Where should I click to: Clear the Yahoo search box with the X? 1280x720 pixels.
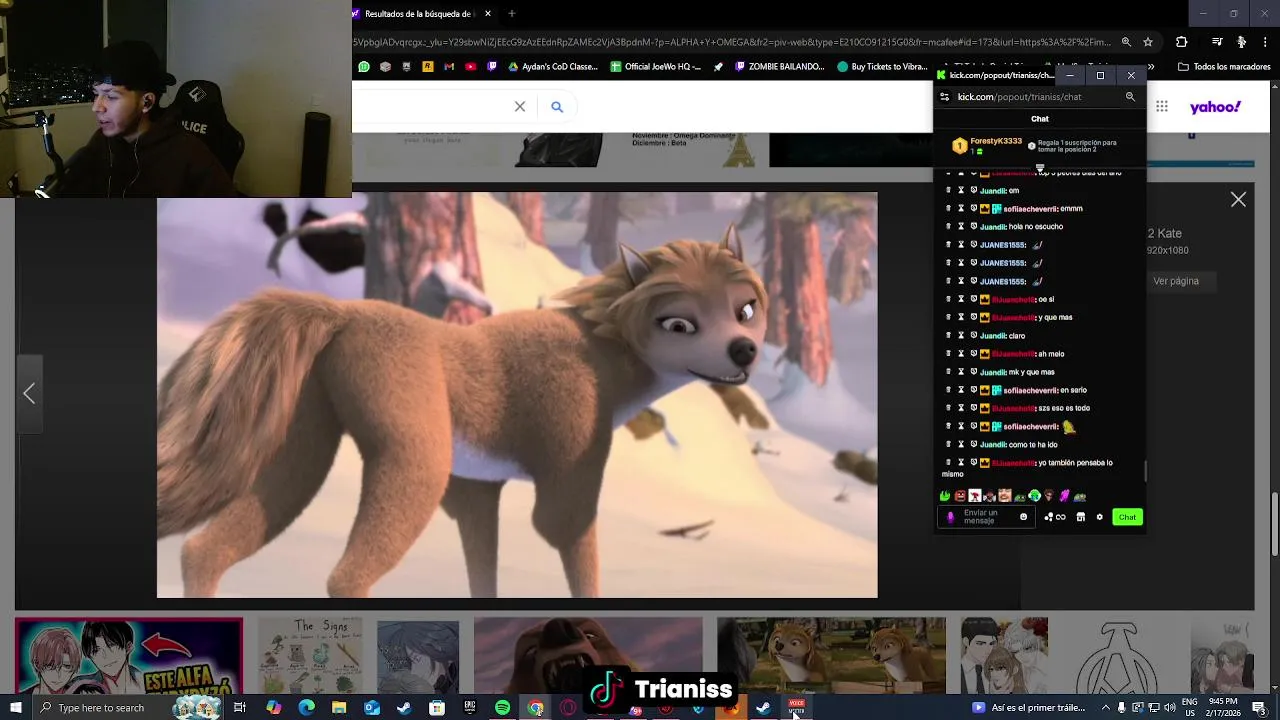520,106
